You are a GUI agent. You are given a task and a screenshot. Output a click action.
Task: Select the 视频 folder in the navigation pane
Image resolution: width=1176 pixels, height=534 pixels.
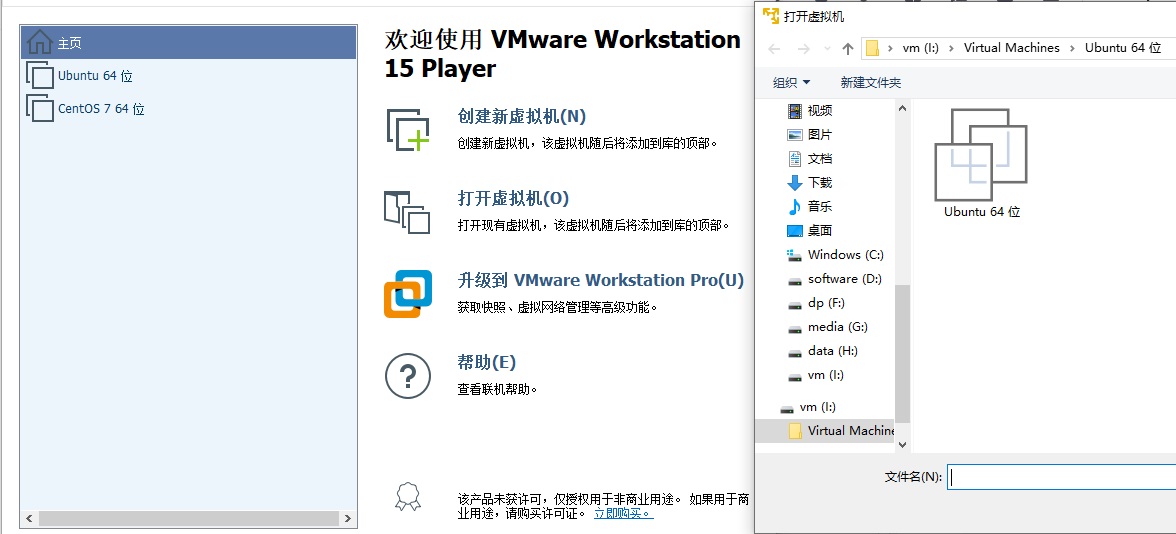(x=809, y=111)
